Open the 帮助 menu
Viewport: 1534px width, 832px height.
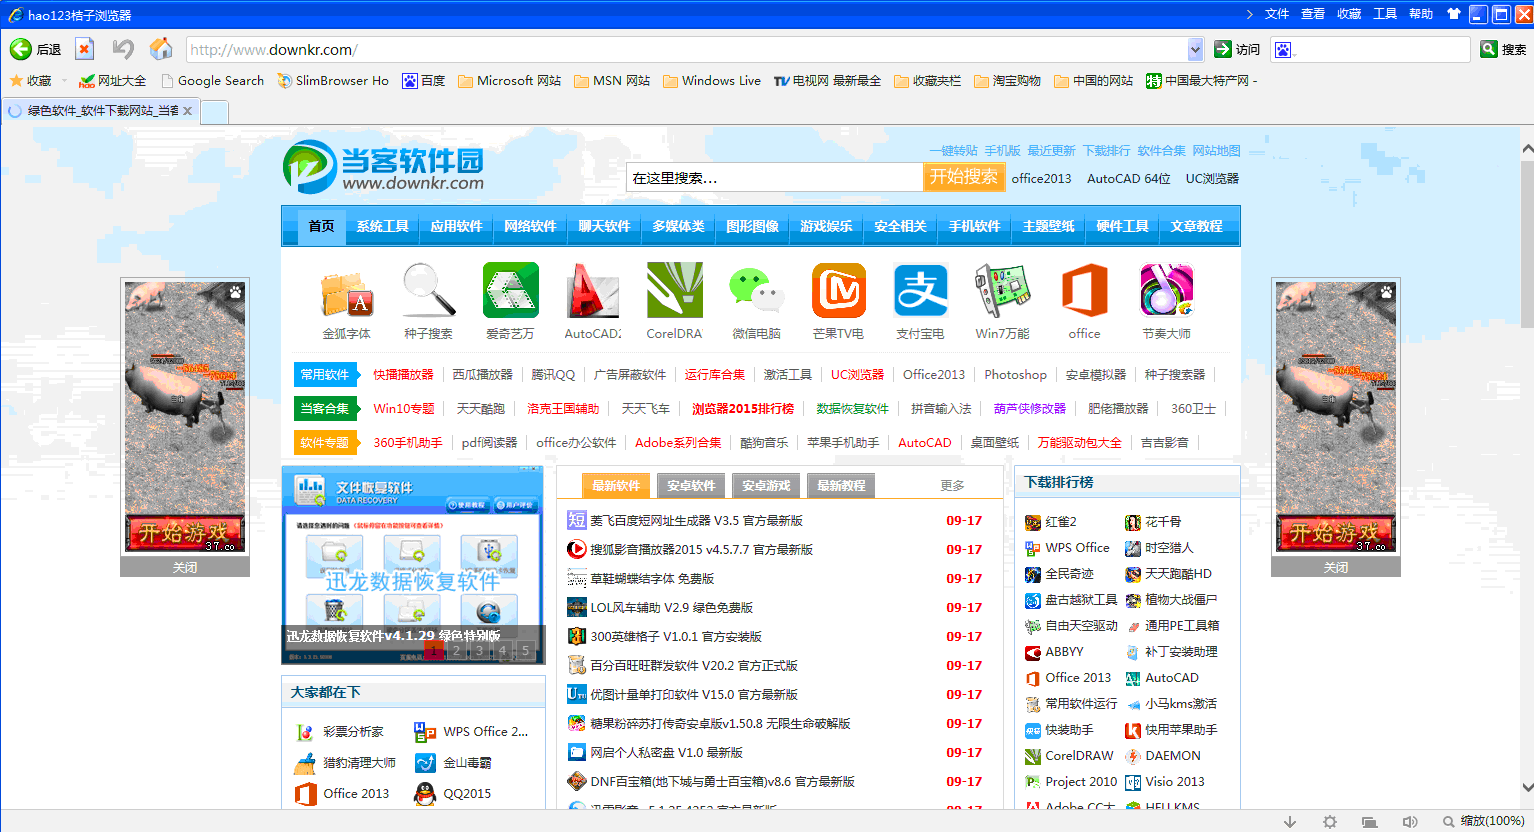click(x=1421, y=14)
